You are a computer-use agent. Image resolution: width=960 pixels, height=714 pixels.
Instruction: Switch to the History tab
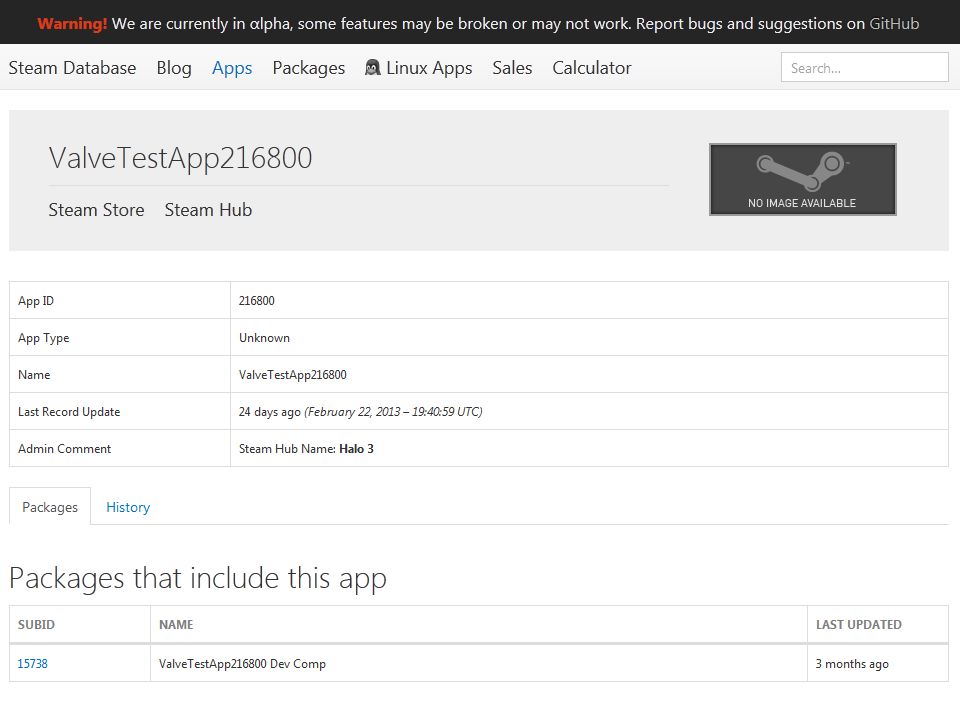[x=128, y=507]
